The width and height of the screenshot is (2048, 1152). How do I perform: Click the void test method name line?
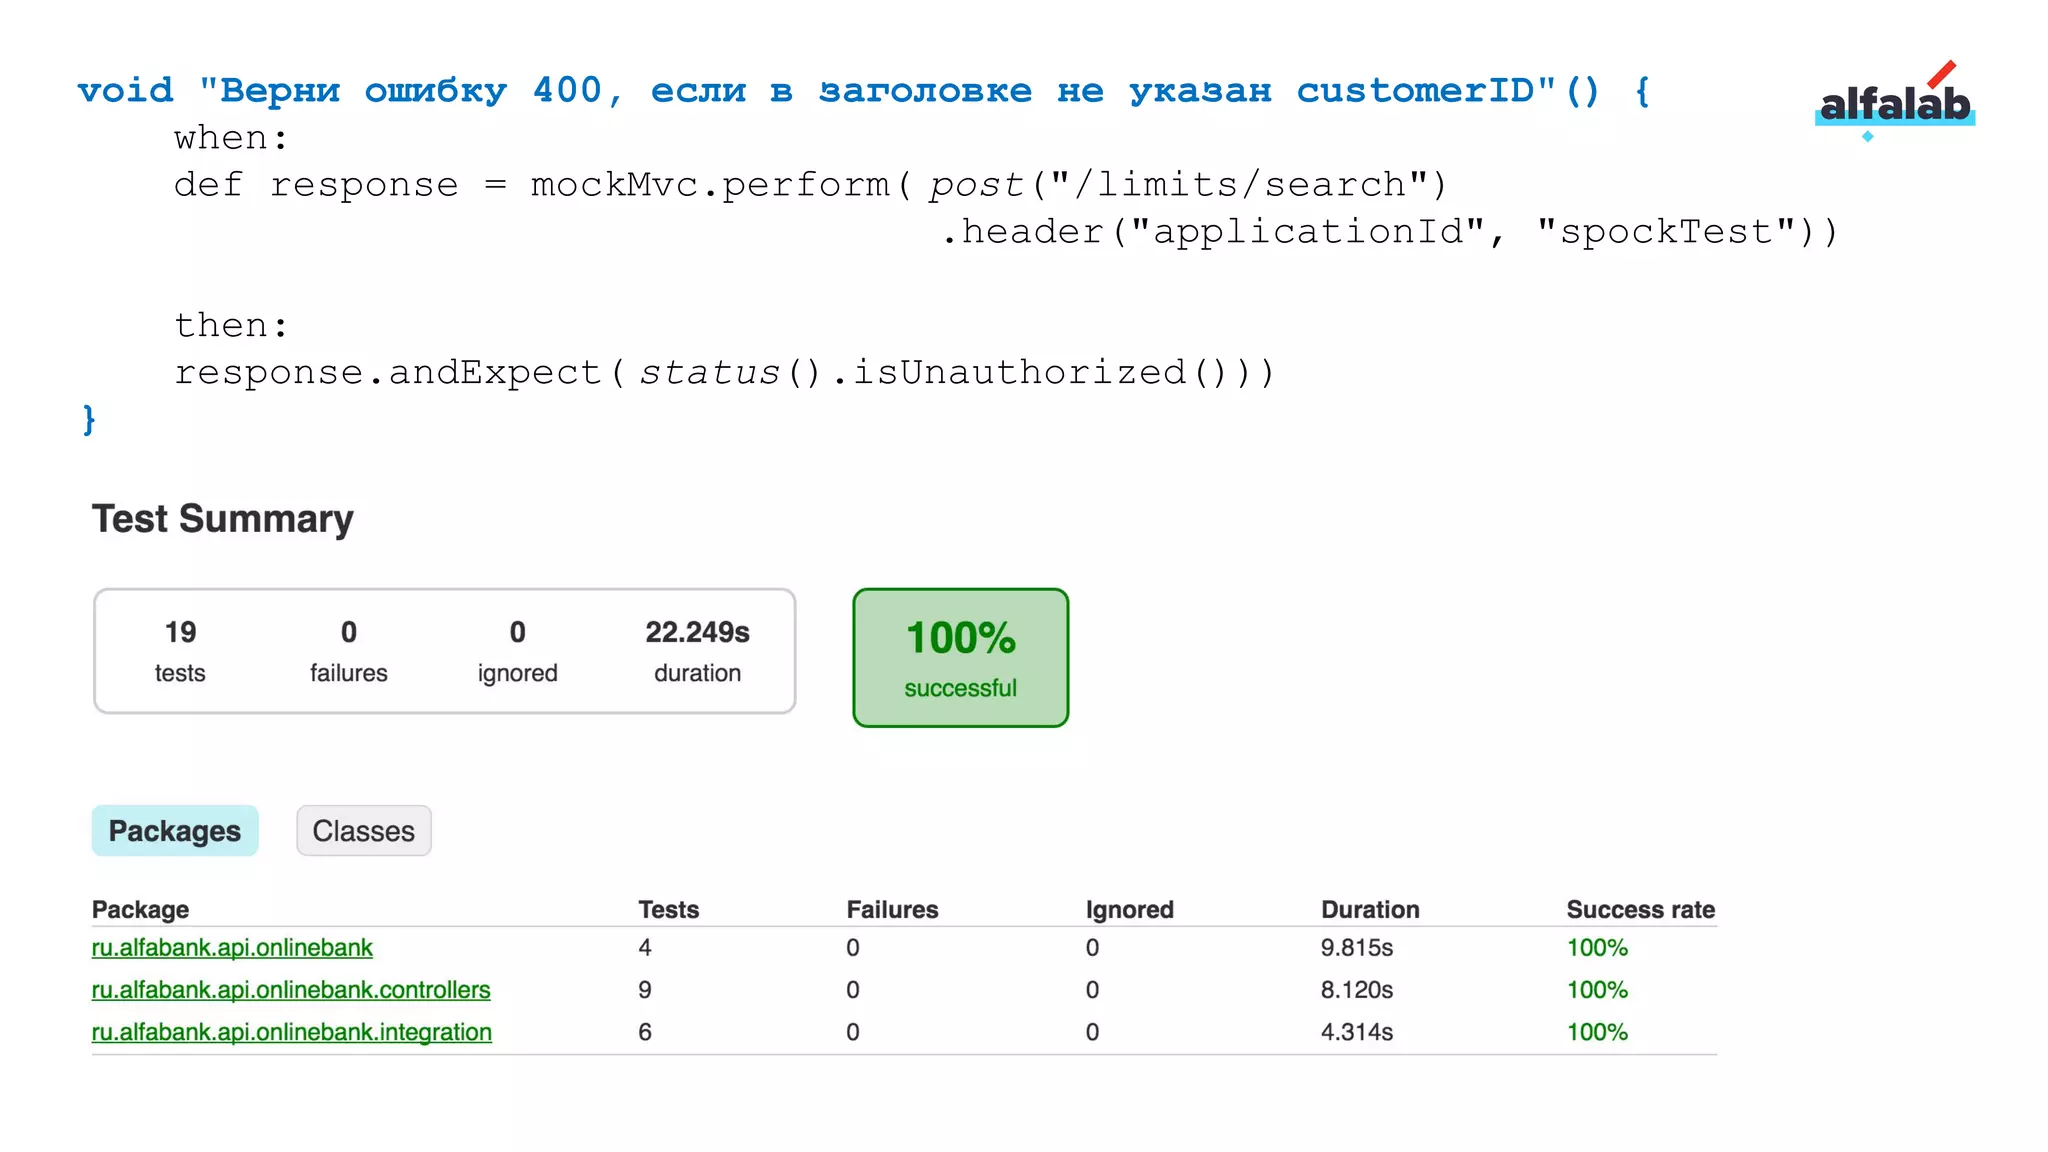pos(864,90)
